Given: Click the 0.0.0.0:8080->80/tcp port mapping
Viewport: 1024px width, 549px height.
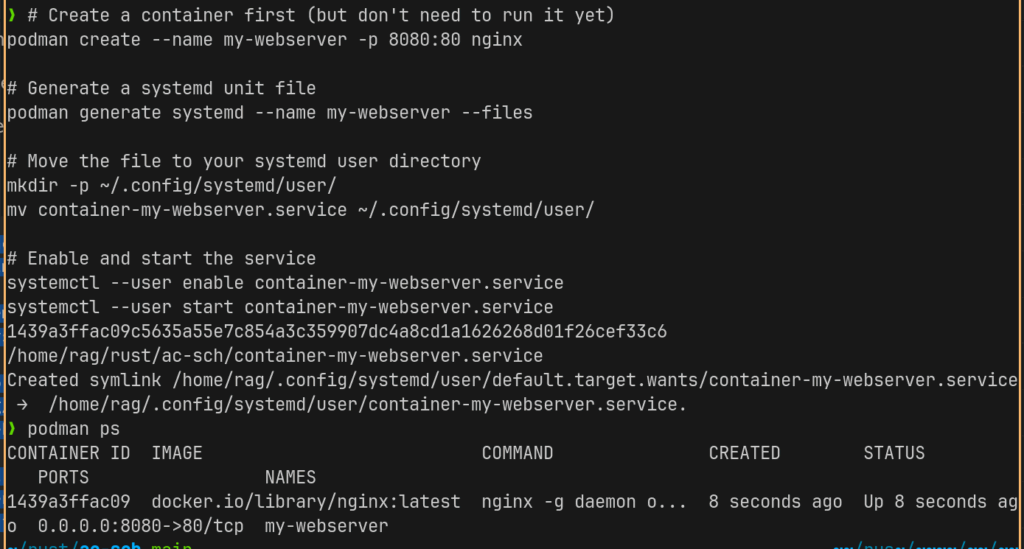Looking at the screenshot, I should (x=140, y=526).
